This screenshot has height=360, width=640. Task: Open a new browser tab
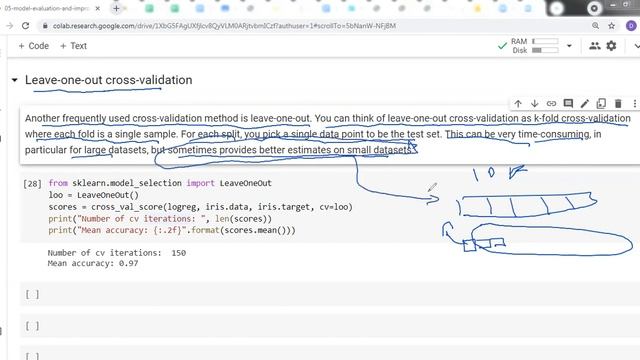tap(116, 8)
